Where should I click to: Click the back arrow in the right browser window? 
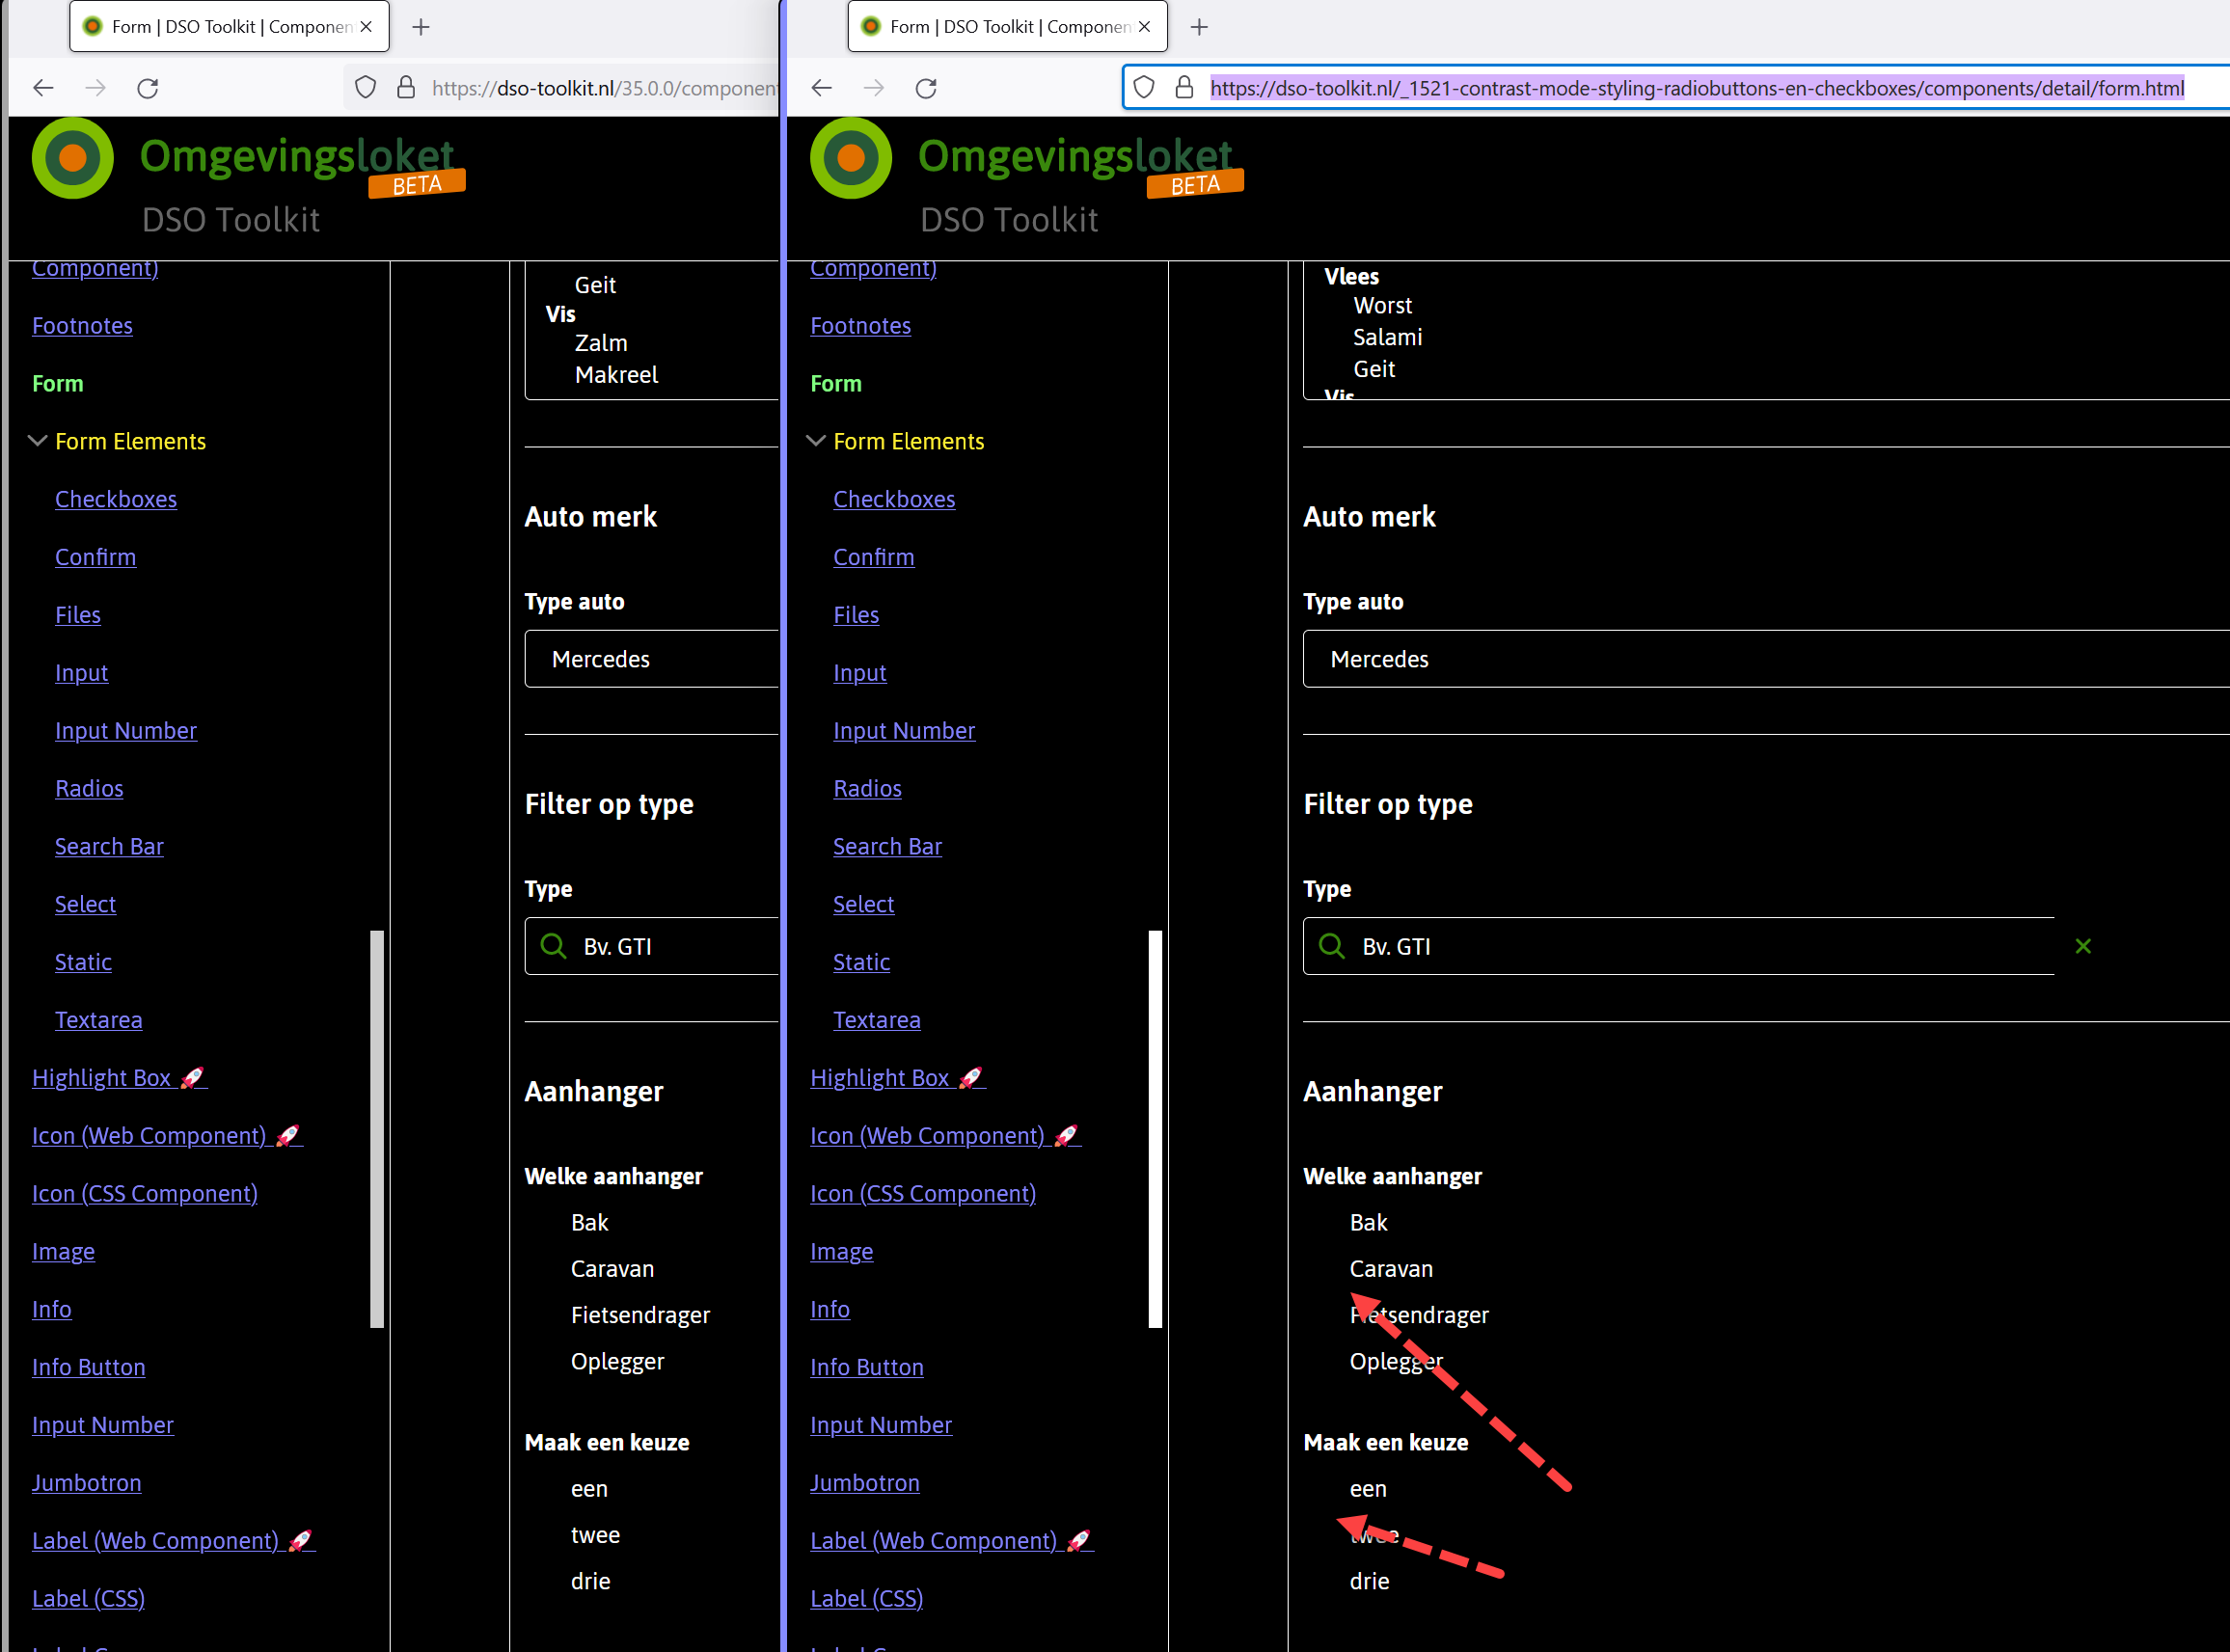(822, 88)
